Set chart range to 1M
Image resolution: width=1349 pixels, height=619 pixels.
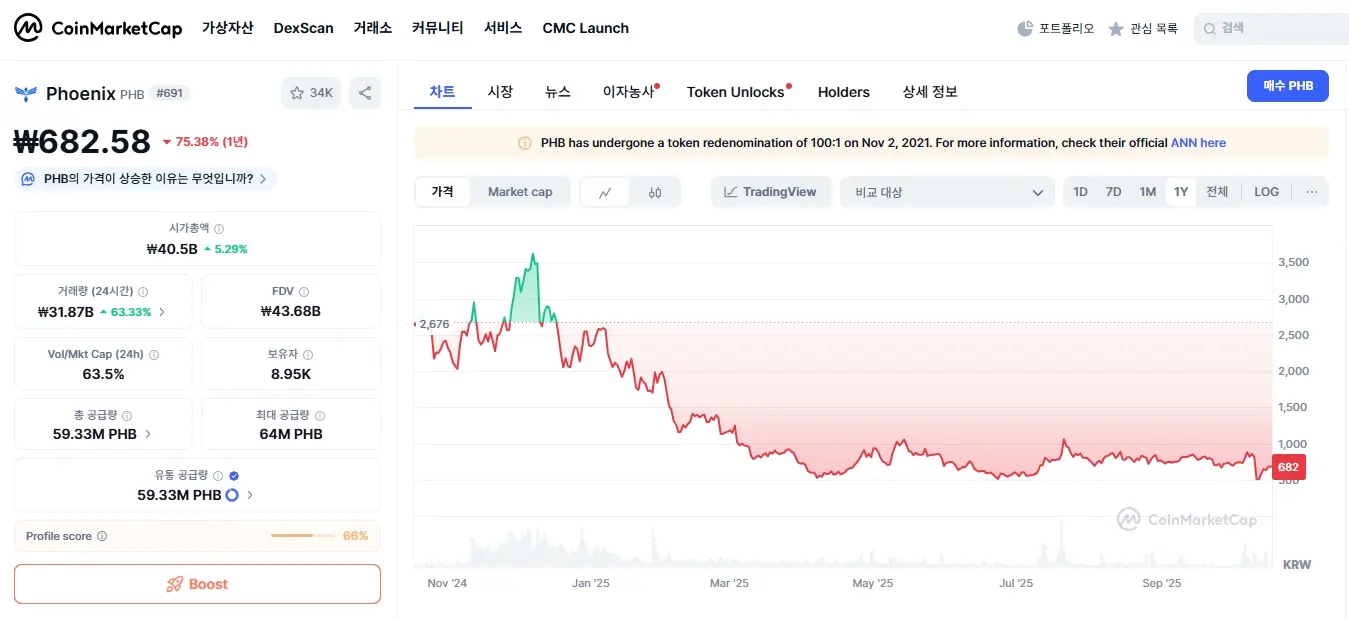(x=1147, y=192)
